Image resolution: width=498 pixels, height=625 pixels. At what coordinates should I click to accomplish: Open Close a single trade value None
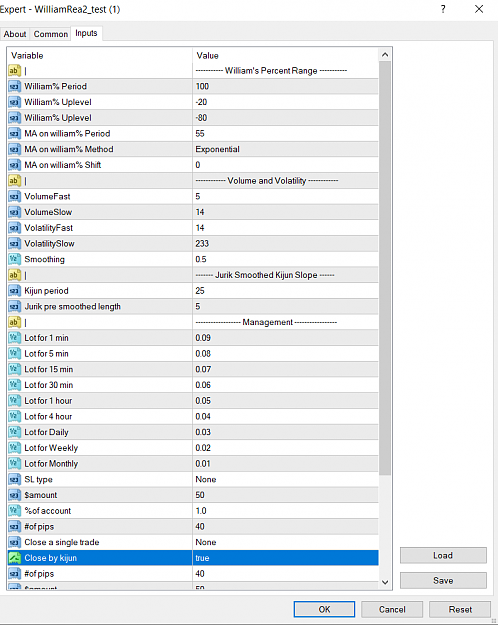point(285,542)
